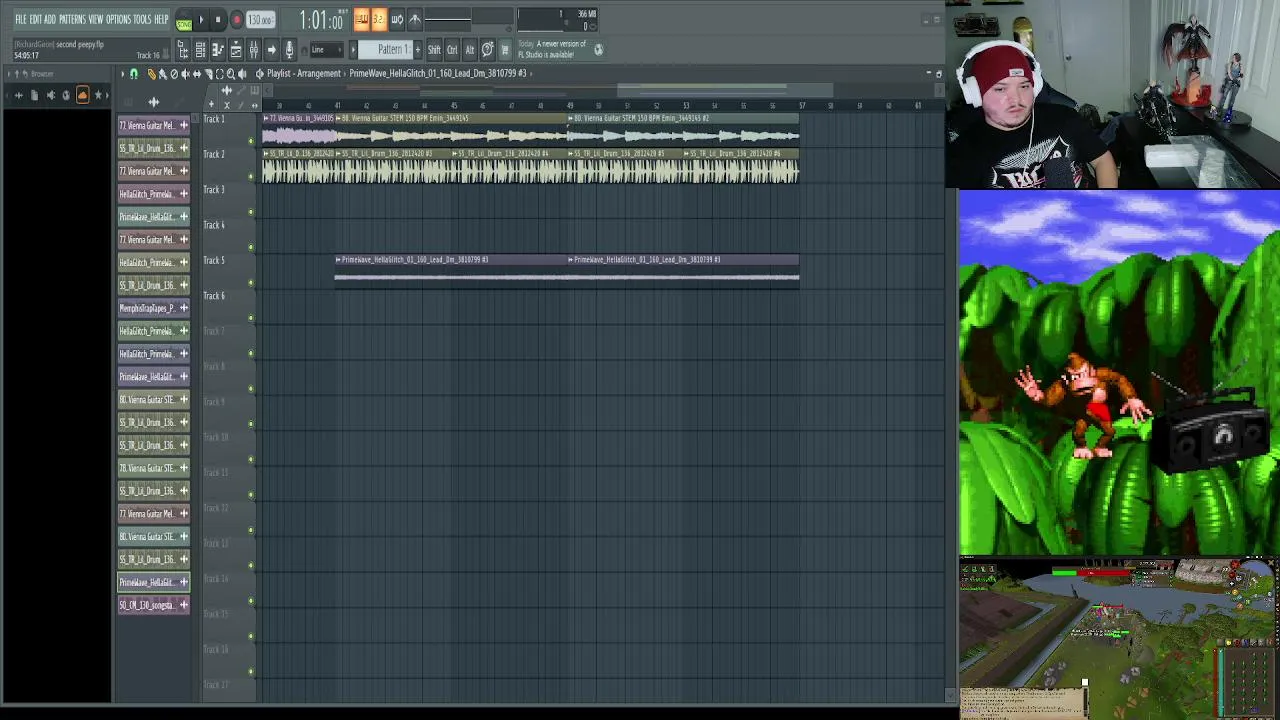This screenshot has width=1280, height=720.
Task: Select the highlighted cloud browser tab
Action: pyautogui.click(x=83, y=95)
